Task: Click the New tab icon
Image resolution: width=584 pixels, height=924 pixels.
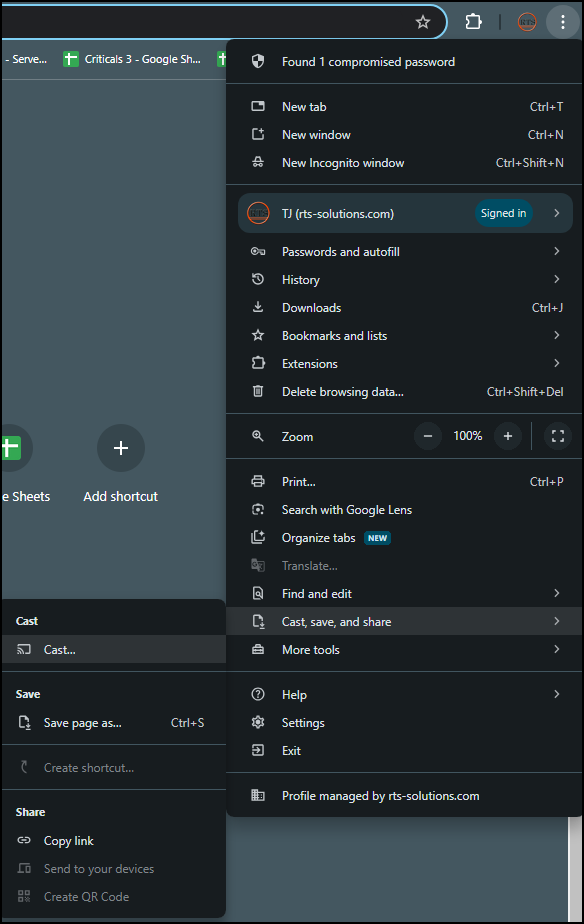Action: tap(258, 107)
